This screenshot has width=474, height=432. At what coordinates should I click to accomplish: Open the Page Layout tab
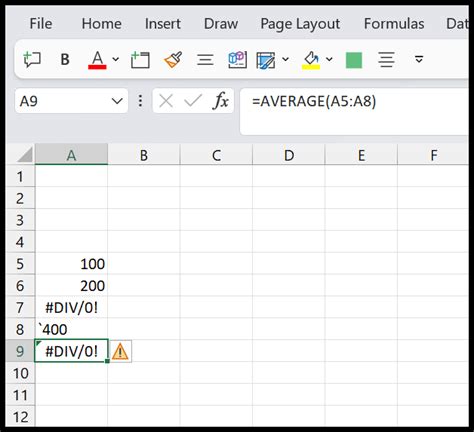[300, 24]
